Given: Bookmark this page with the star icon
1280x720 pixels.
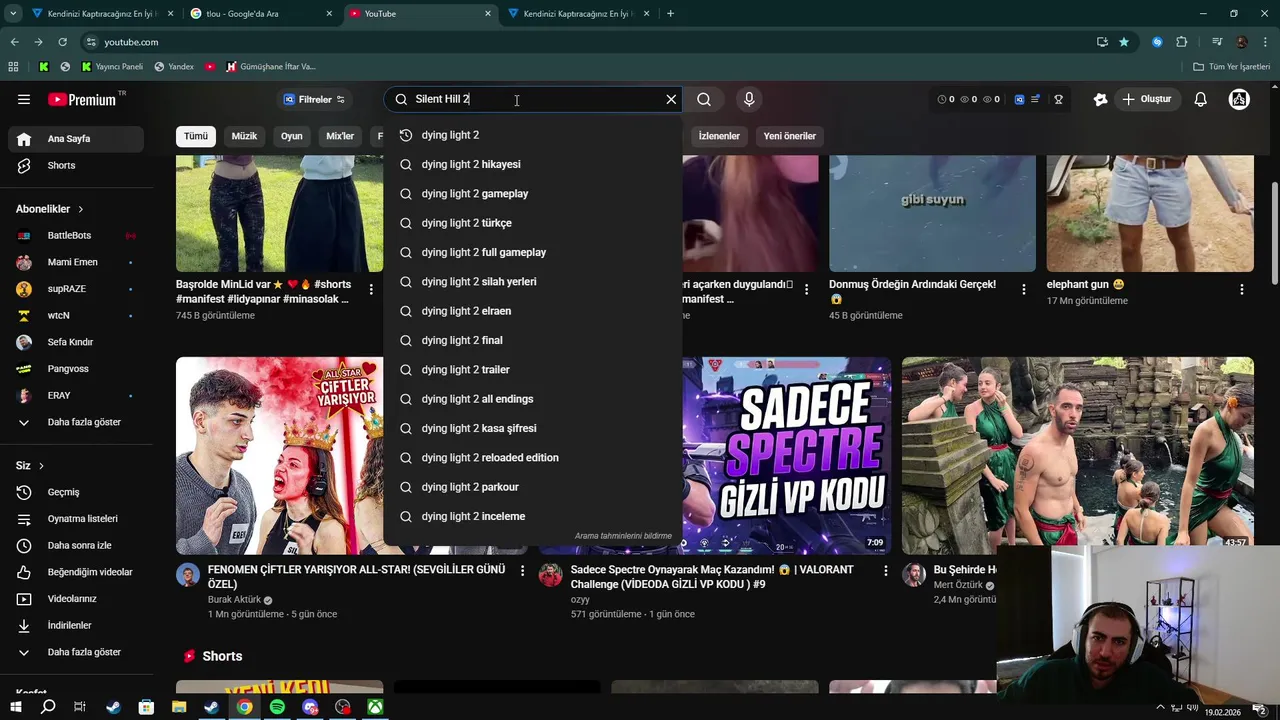Looking at the screenshot, I should (x=1124, y=42).
